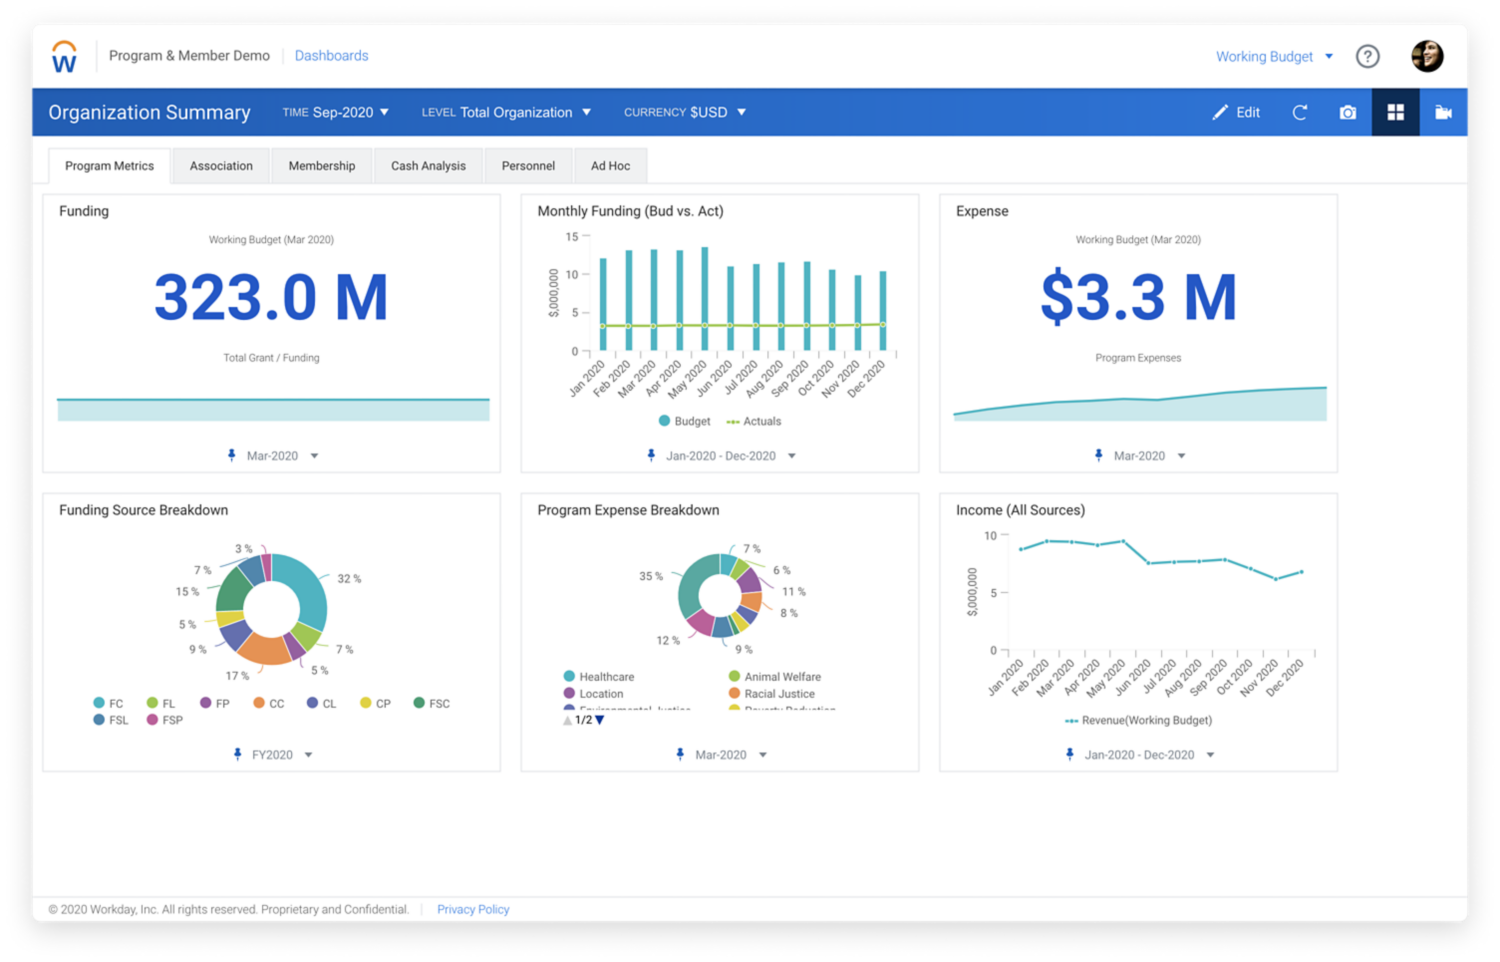
Task: Toggle the Actuals legend series
Action: (754, 422)
